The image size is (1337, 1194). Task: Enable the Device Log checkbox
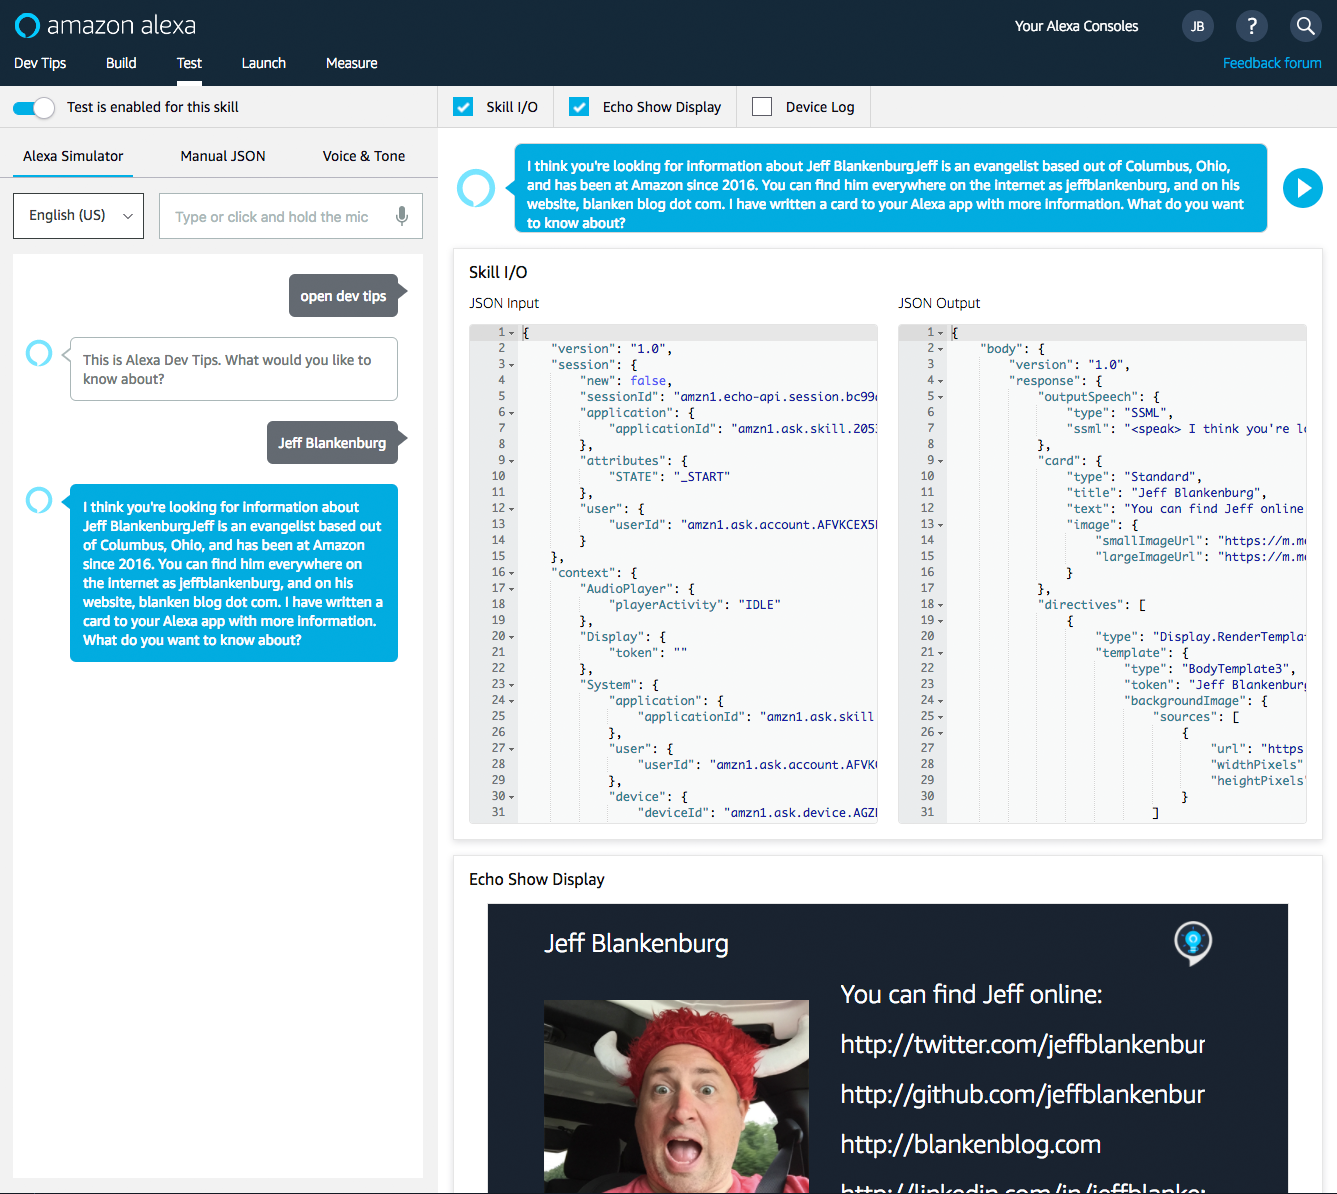click(x=762, y=107)
